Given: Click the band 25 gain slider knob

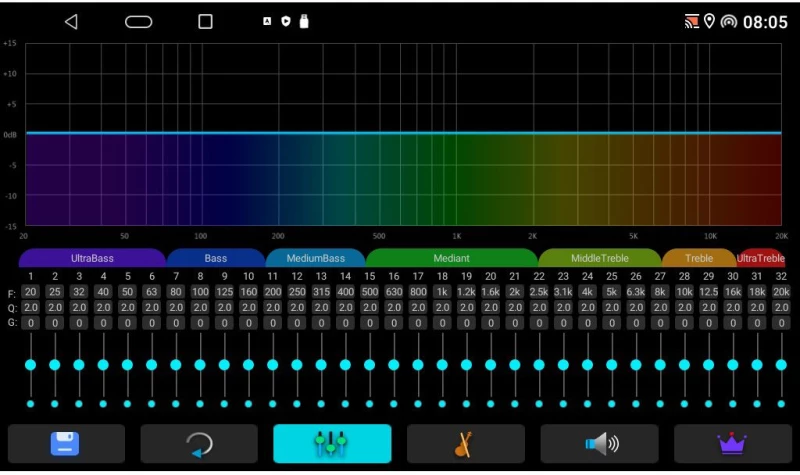Looking at the screenshot, I should coord(612,365).
